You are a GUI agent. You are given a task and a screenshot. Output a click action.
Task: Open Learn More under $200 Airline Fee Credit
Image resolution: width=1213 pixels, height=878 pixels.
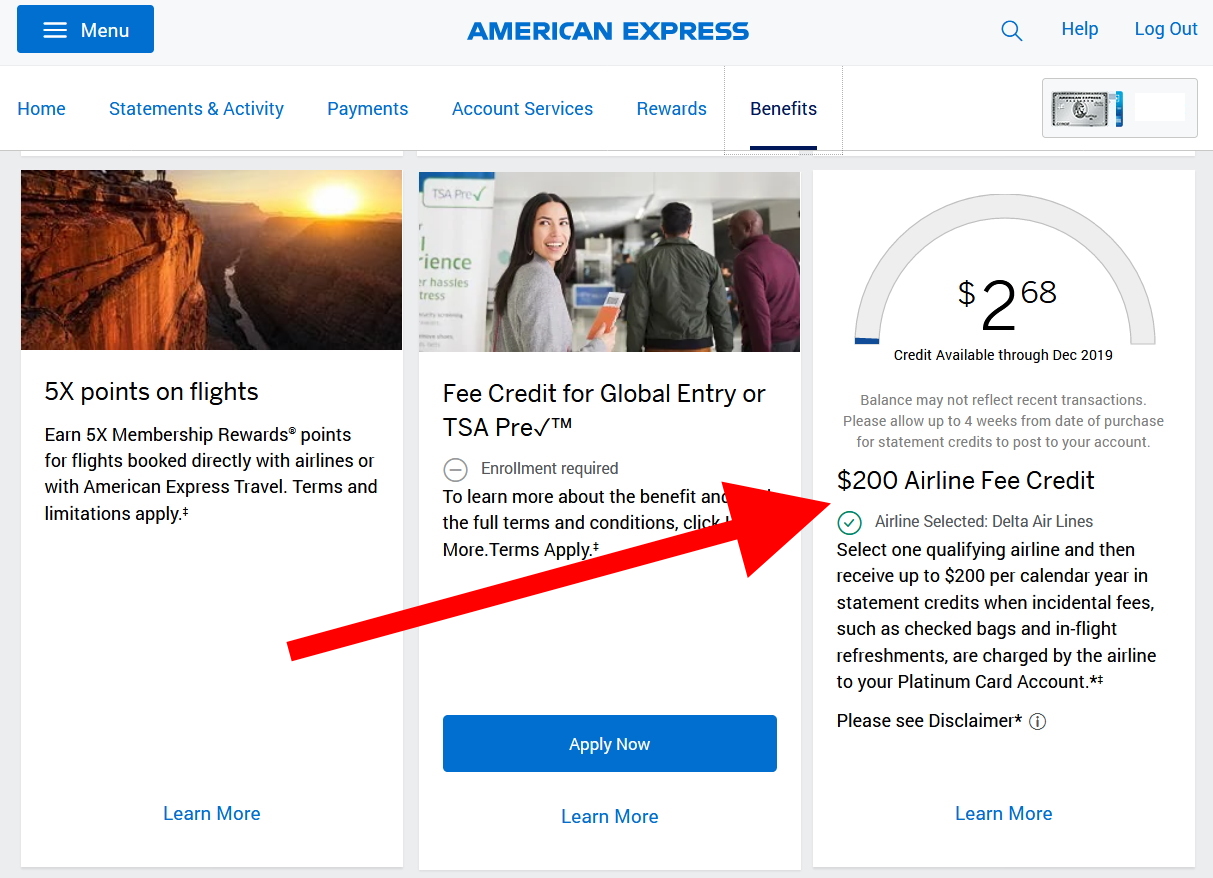1003,813
